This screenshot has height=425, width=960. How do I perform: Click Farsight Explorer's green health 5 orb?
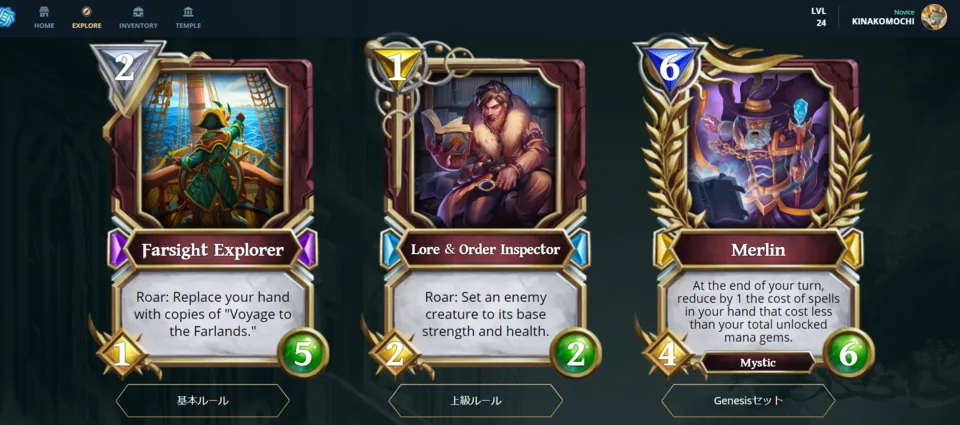coord(303,353)
